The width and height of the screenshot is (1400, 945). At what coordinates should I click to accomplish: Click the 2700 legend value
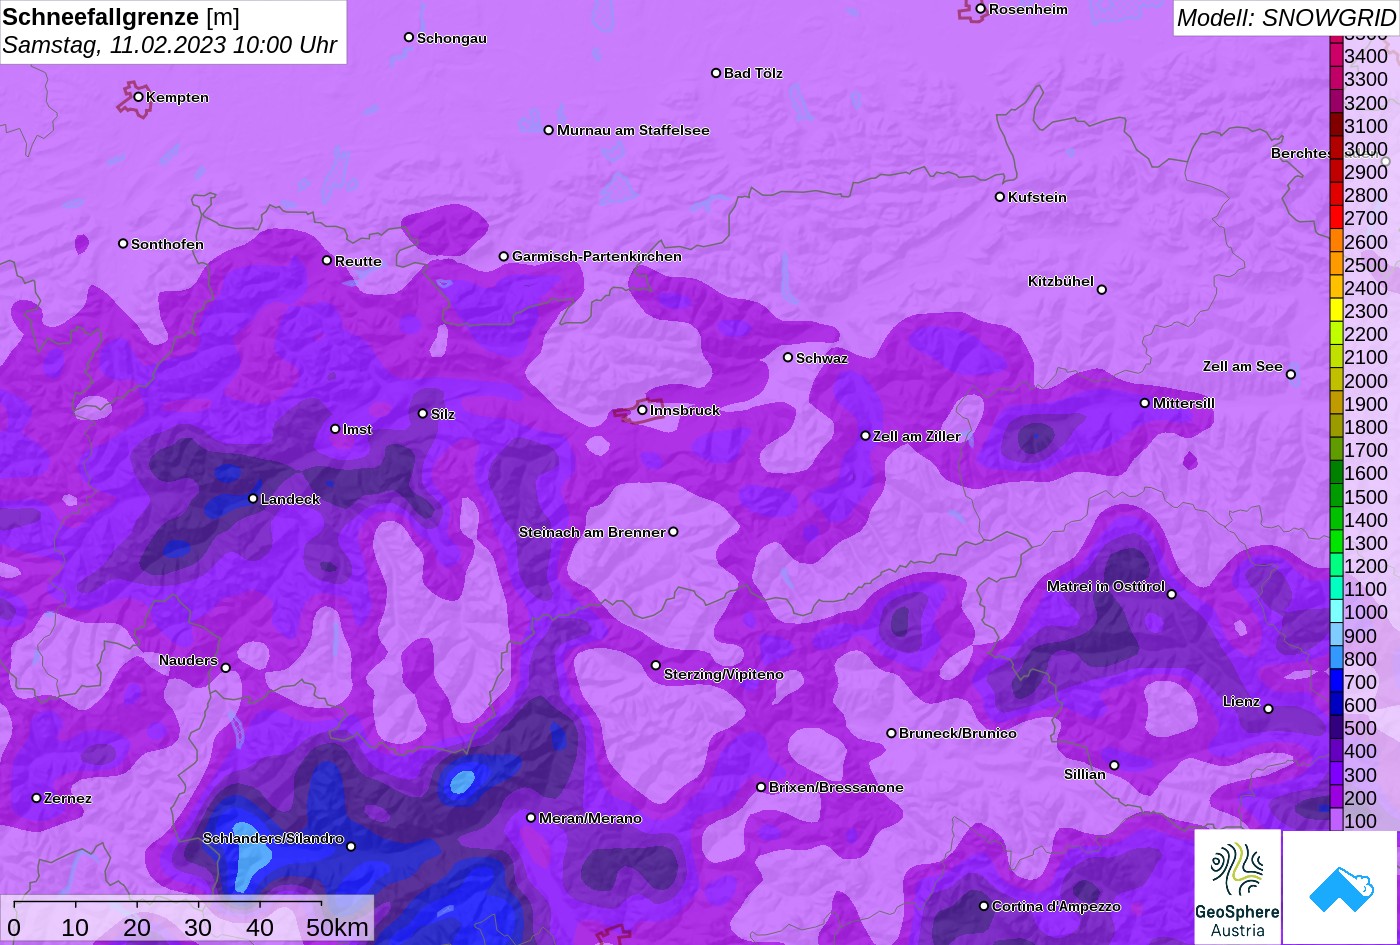(x=1366, y=218)
